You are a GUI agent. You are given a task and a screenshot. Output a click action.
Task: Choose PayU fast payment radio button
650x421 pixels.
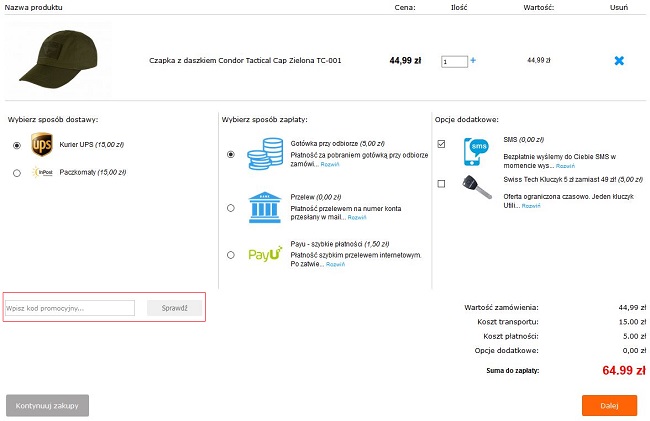[x=231, y=255]
